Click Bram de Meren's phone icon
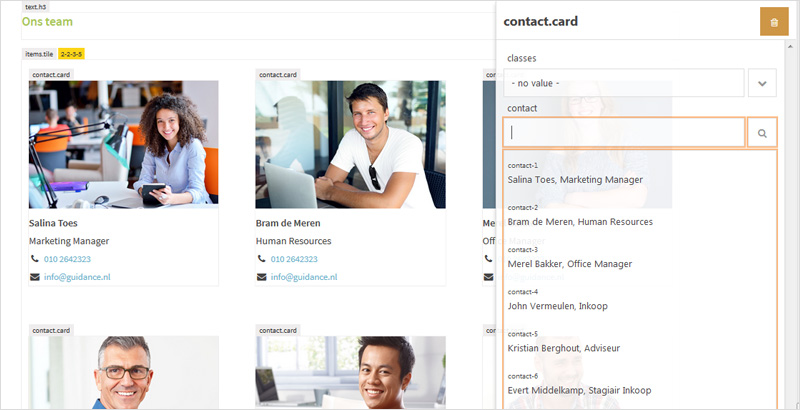 coord(261,259)
